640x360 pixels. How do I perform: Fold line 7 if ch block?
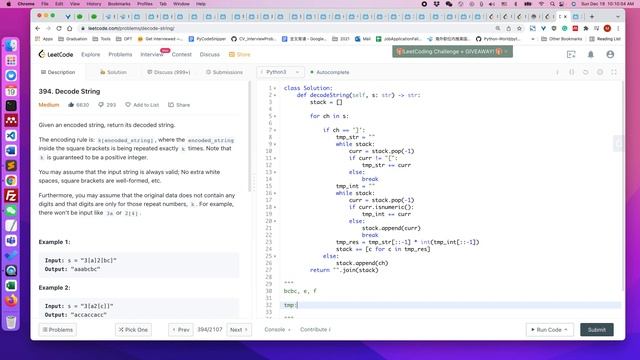275,130
